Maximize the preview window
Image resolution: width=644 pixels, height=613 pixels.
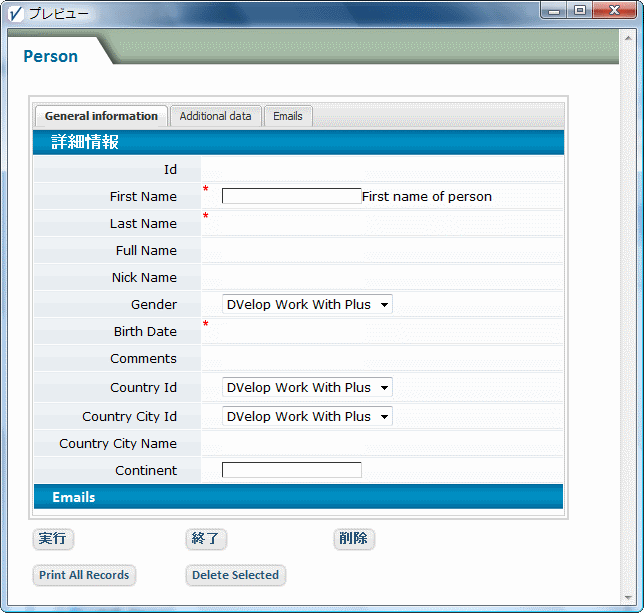[580, 10]
